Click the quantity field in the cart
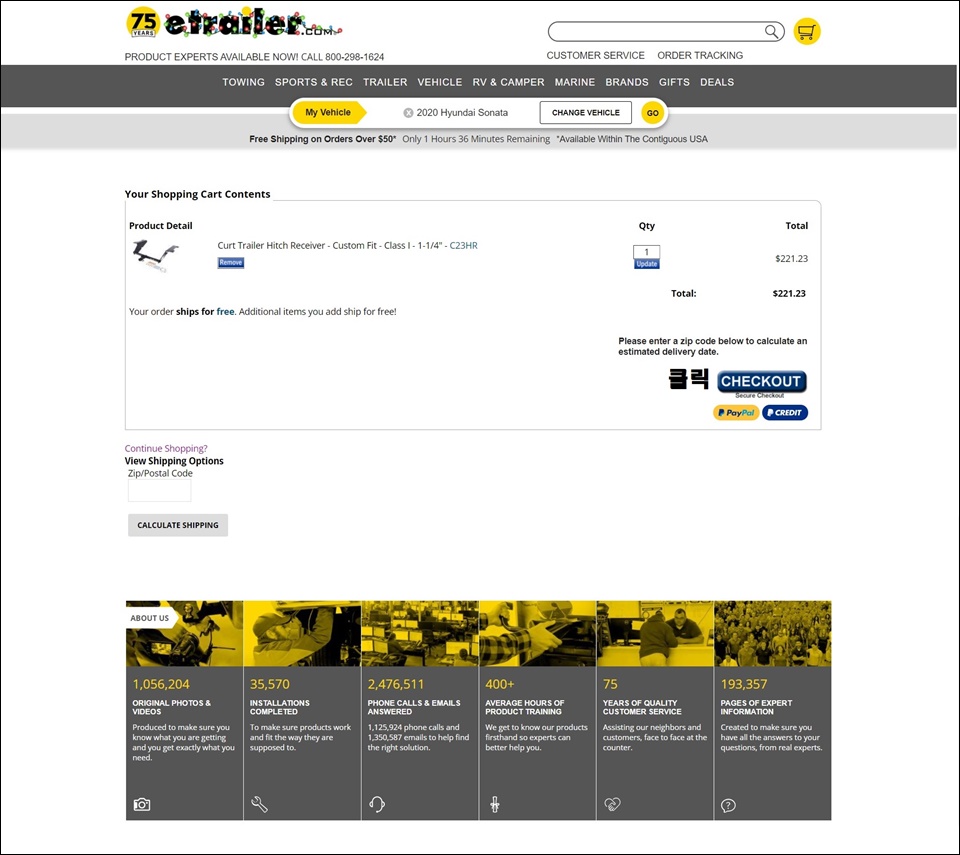 [x=647, y=252]
